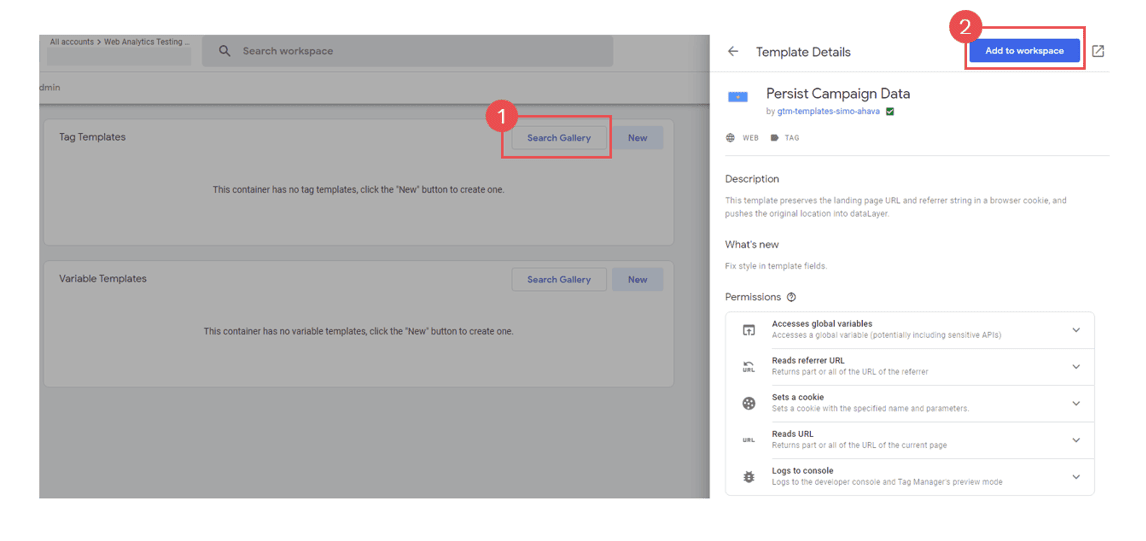Image resolution: width=1146 pixels, height=541 pixels.
Task: Click the Persist Campaign Data template icon
Action: point(738,97)
